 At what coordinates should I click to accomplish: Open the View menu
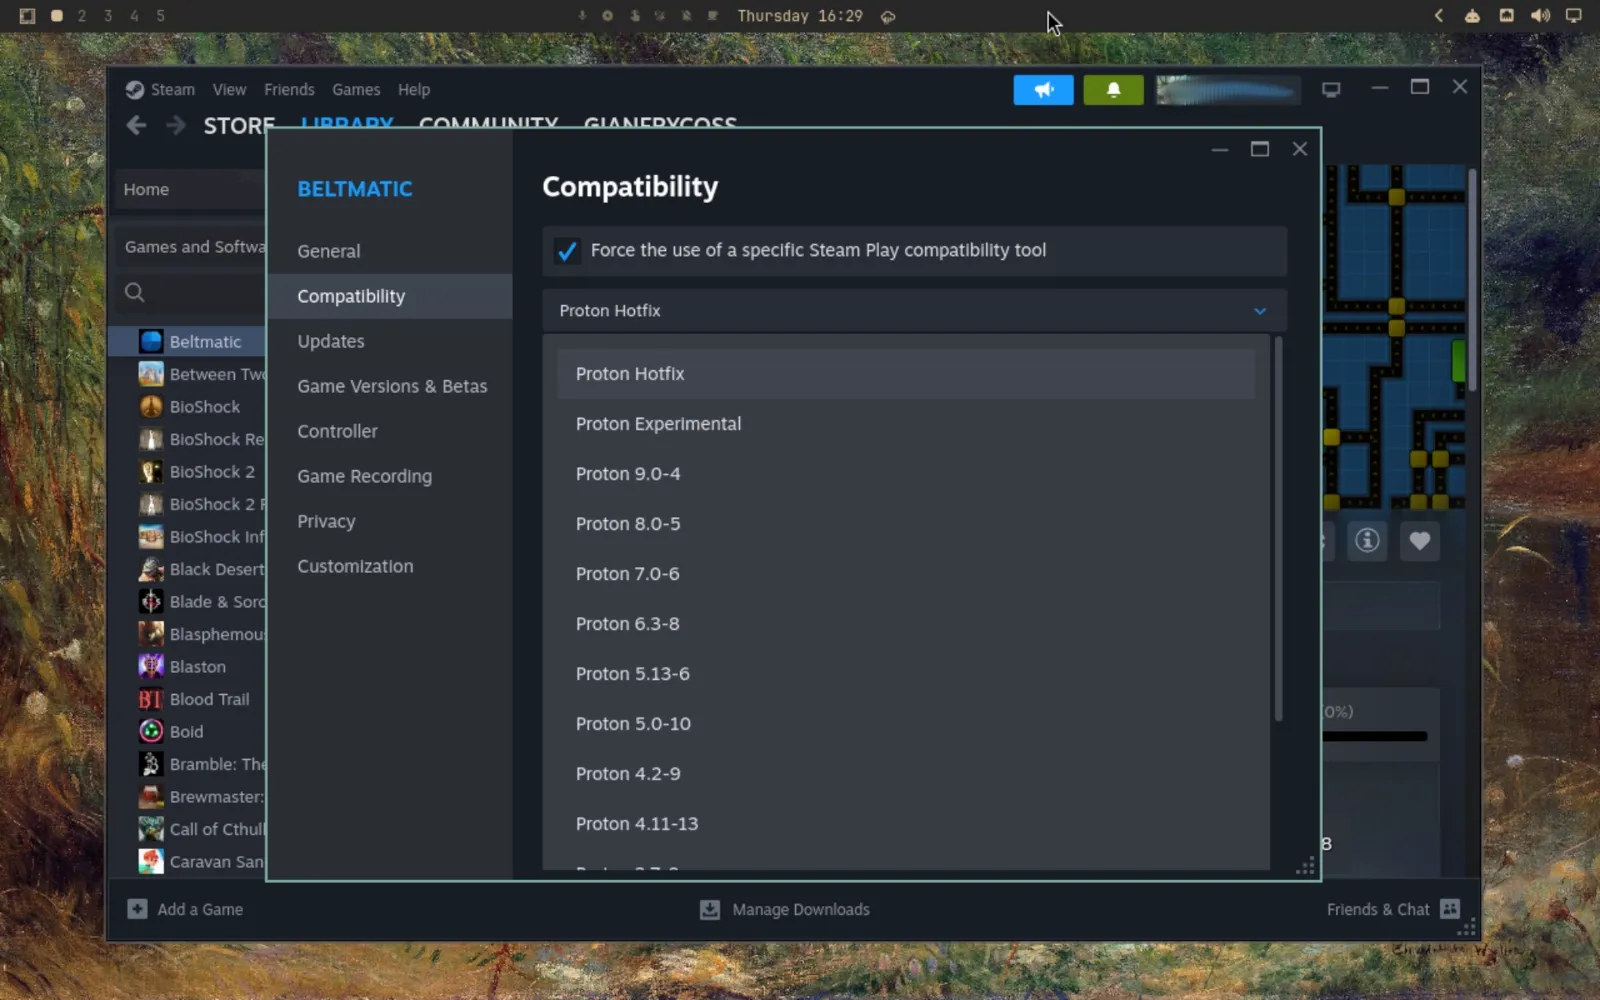(229, 90)
